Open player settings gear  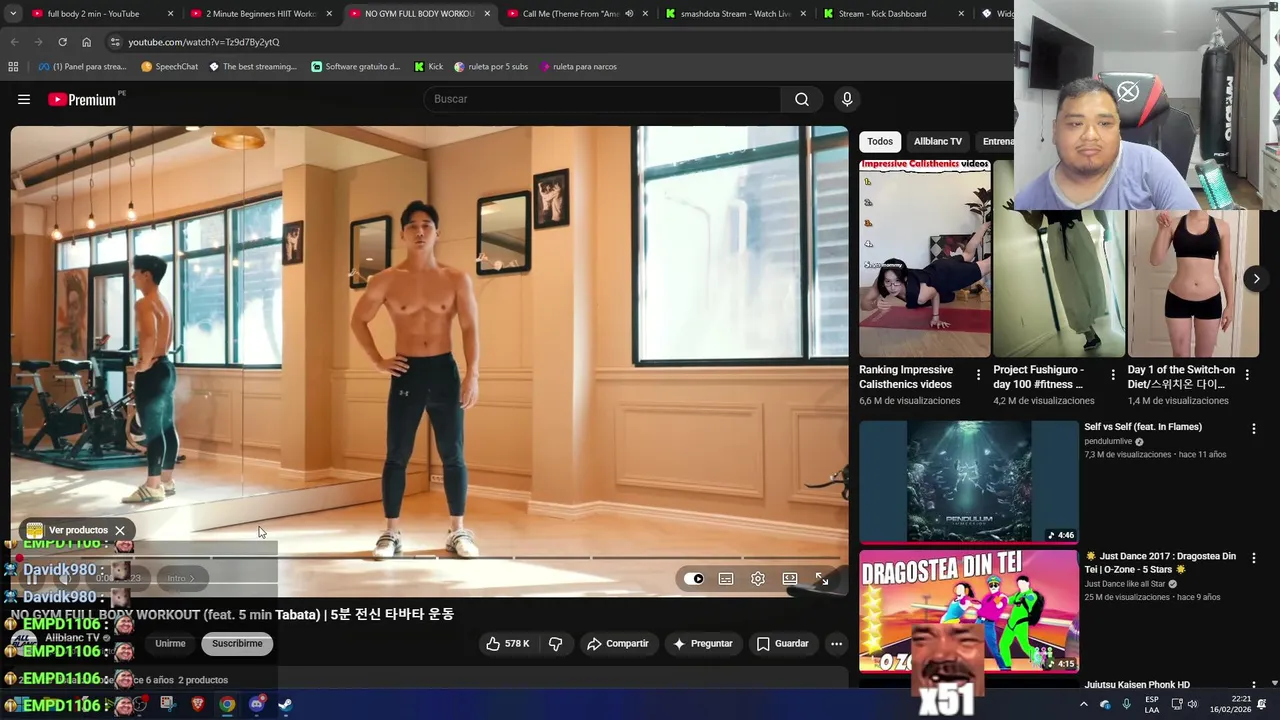pyautogui.click(x=758, y=578)
